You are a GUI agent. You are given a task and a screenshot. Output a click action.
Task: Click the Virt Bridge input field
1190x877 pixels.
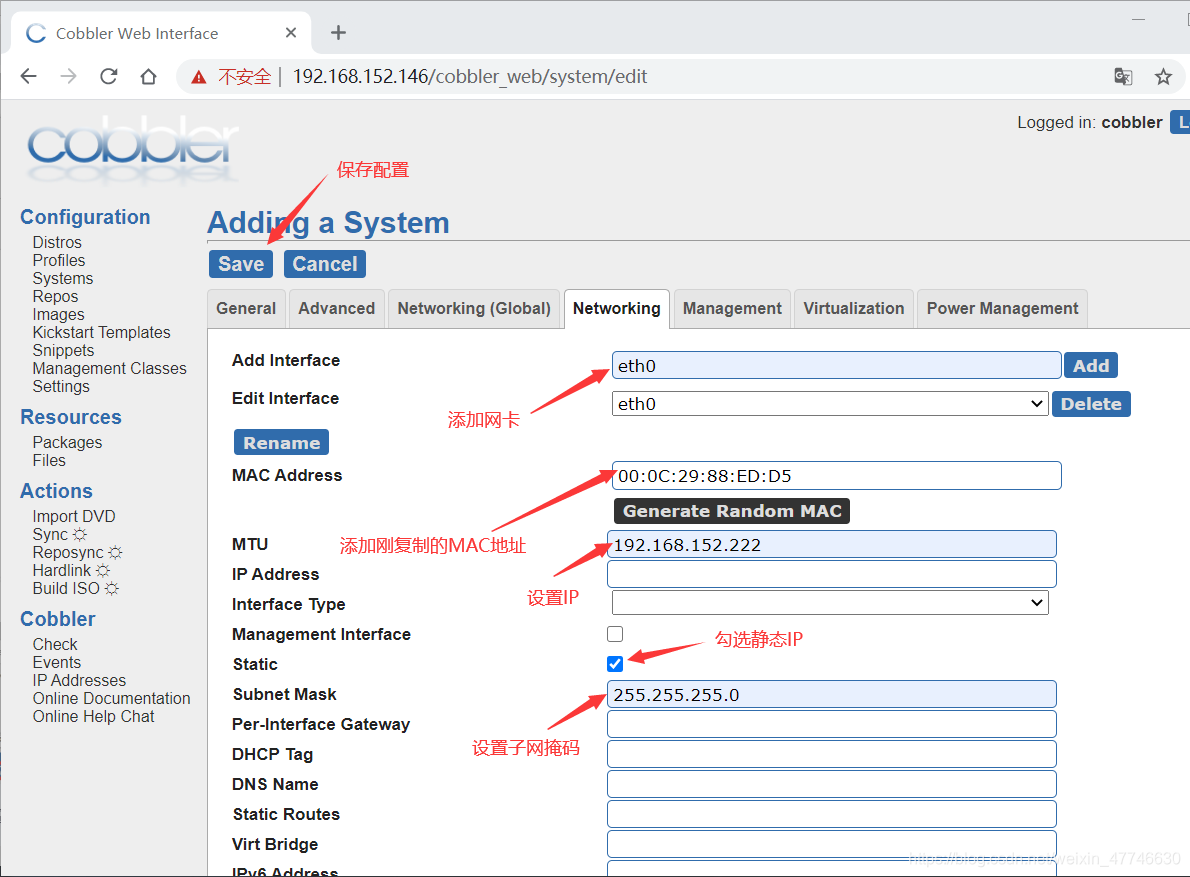pos(832,844)
